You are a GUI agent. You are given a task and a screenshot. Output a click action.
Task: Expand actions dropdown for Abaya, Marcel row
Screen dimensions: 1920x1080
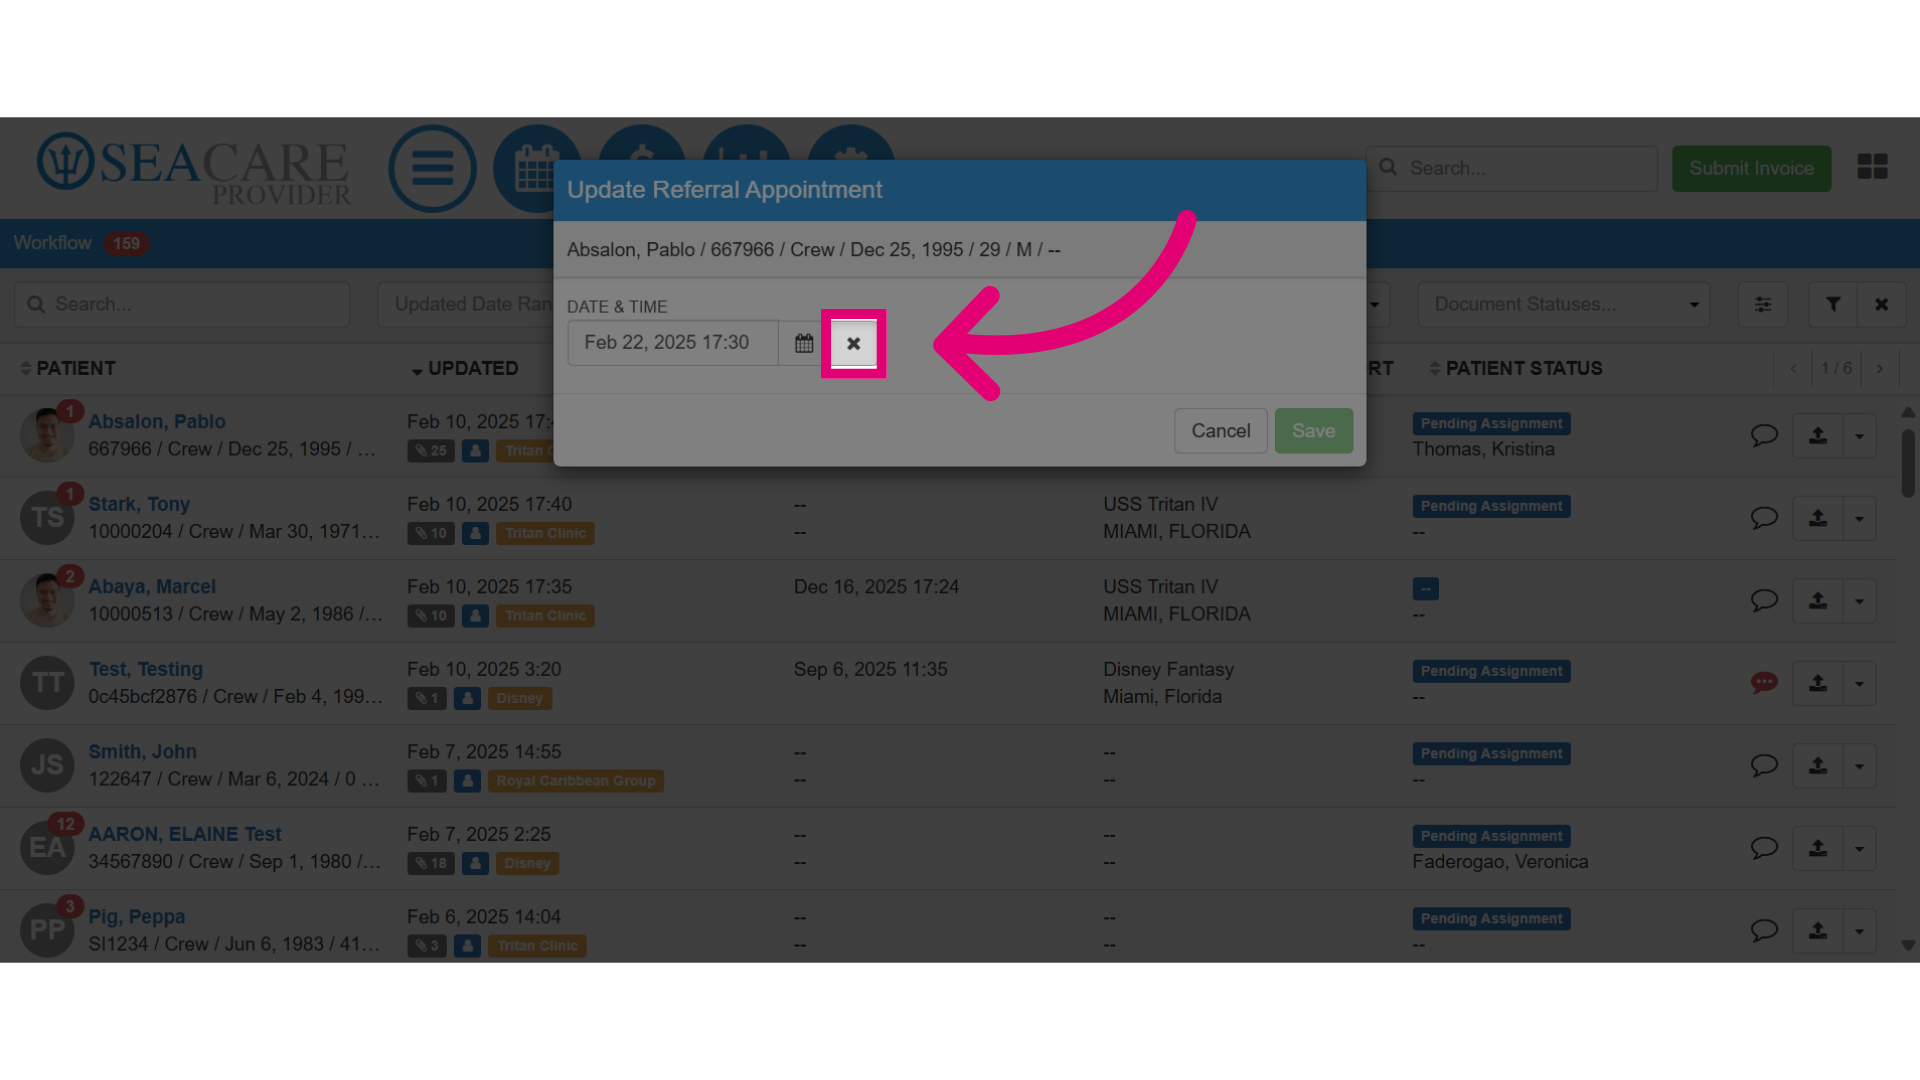pyautogui.click(x=1859, y=601)
